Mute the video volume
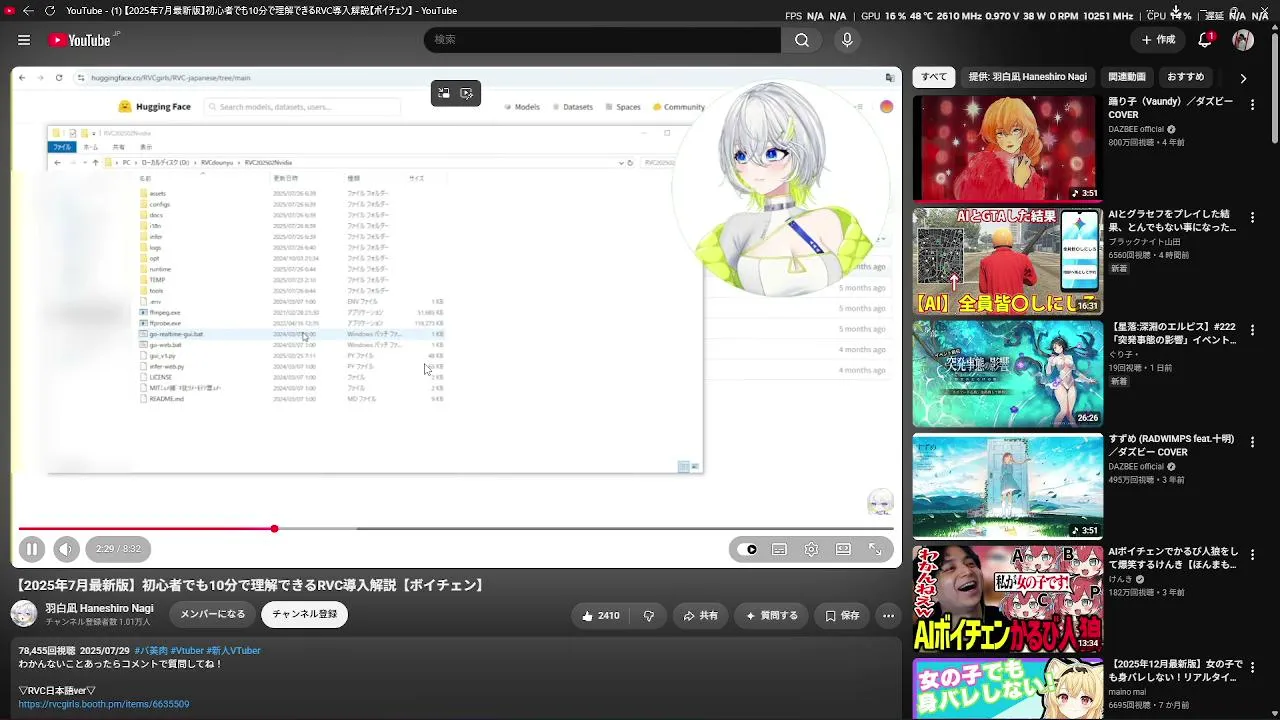1280x720 pixels. (x=66, y=549)
